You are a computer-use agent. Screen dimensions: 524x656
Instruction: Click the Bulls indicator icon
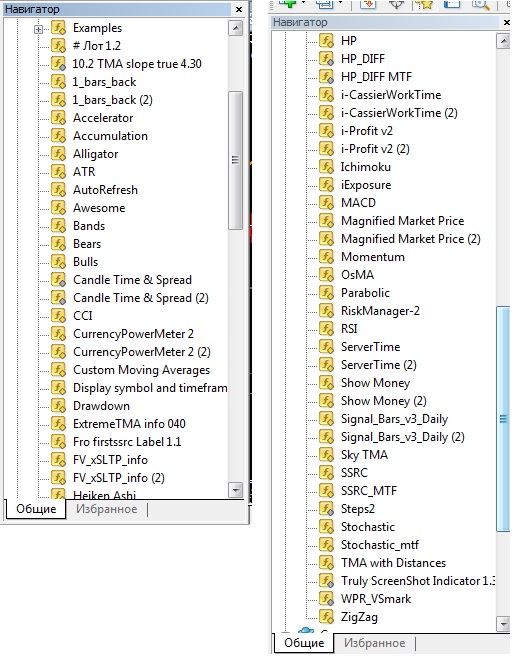tap(59, 262)
